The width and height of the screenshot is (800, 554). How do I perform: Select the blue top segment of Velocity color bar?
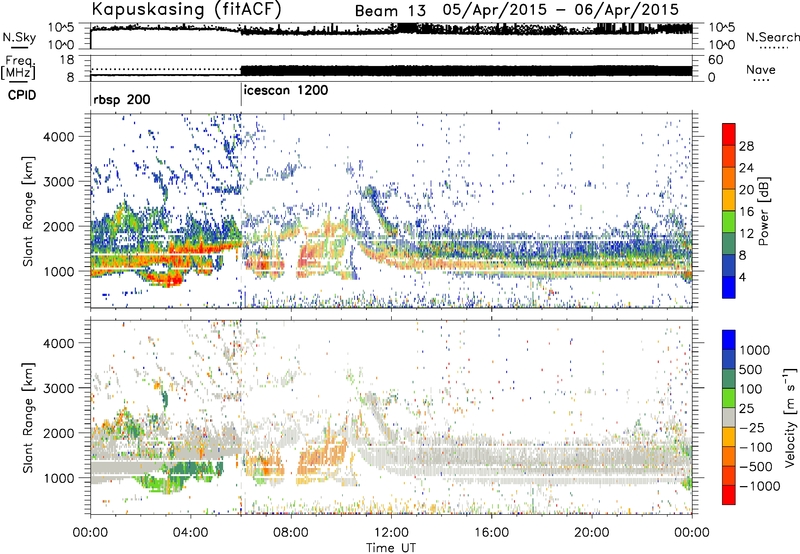(729, 340)
